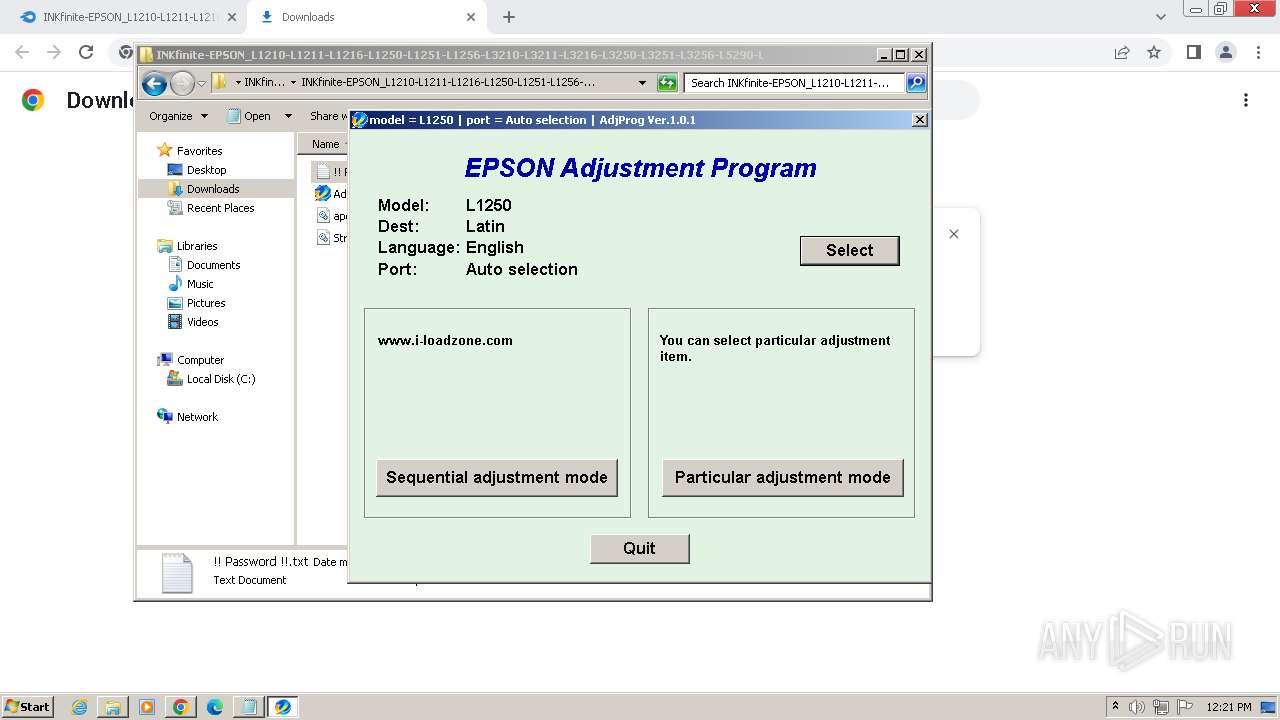Click the taskbar clock showing 12:21 PM
Screen dimensions: 1280x720
coord(1229,707)
